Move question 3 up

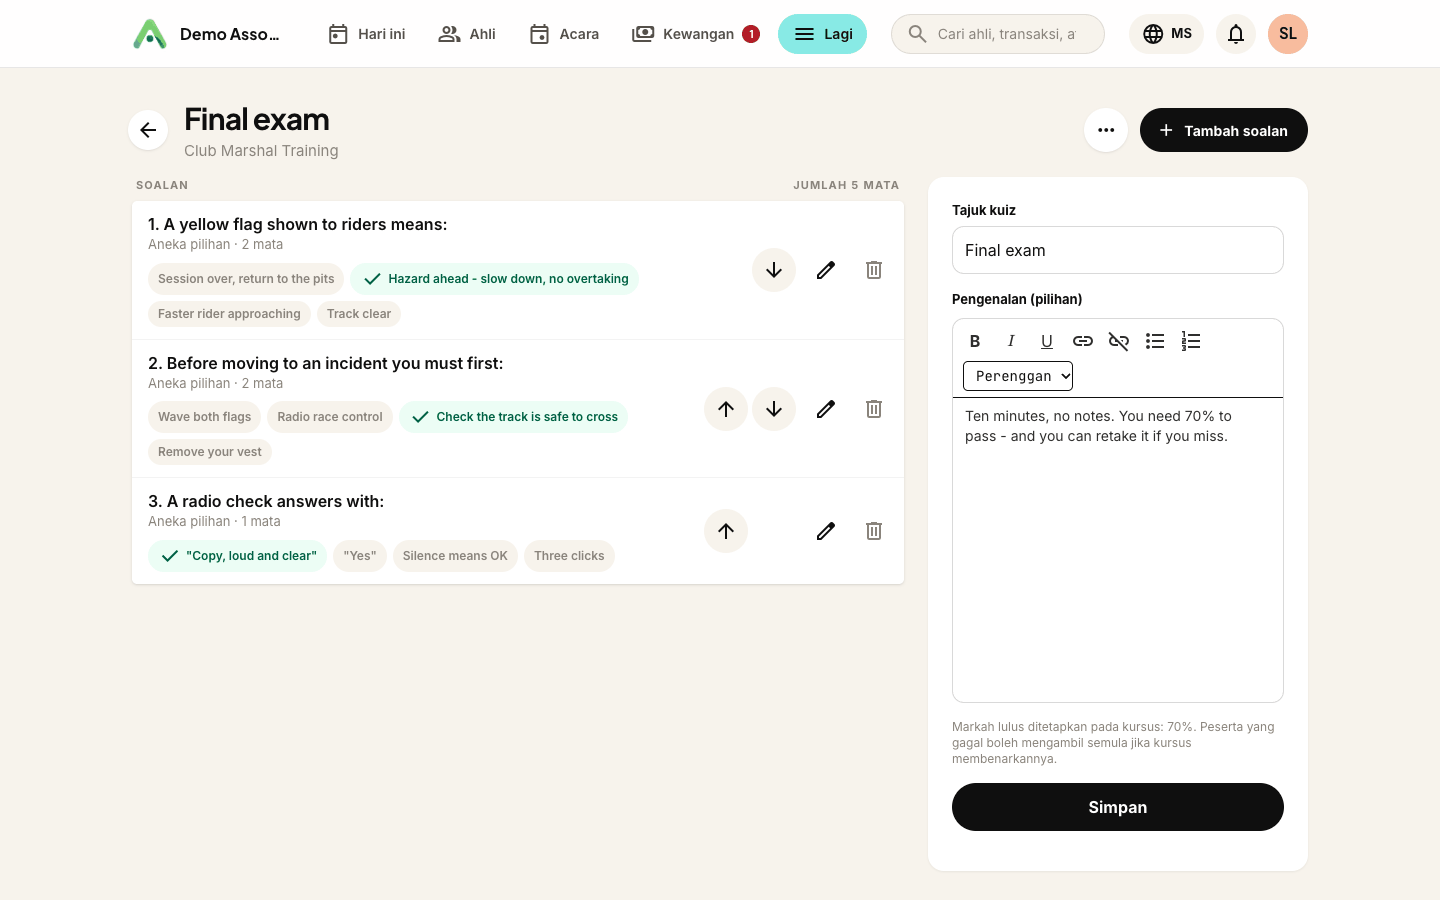726,531
